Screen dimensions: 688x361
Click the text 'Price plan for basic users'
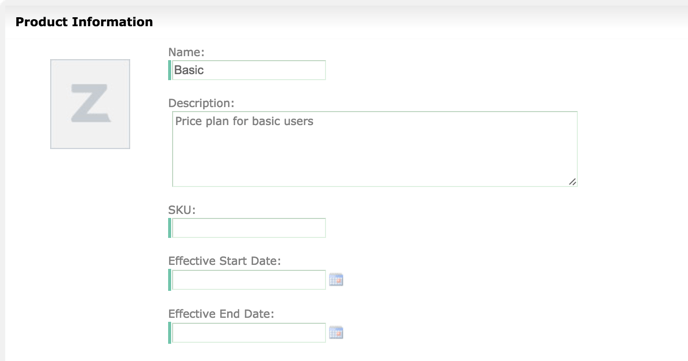tap(244, 121)
